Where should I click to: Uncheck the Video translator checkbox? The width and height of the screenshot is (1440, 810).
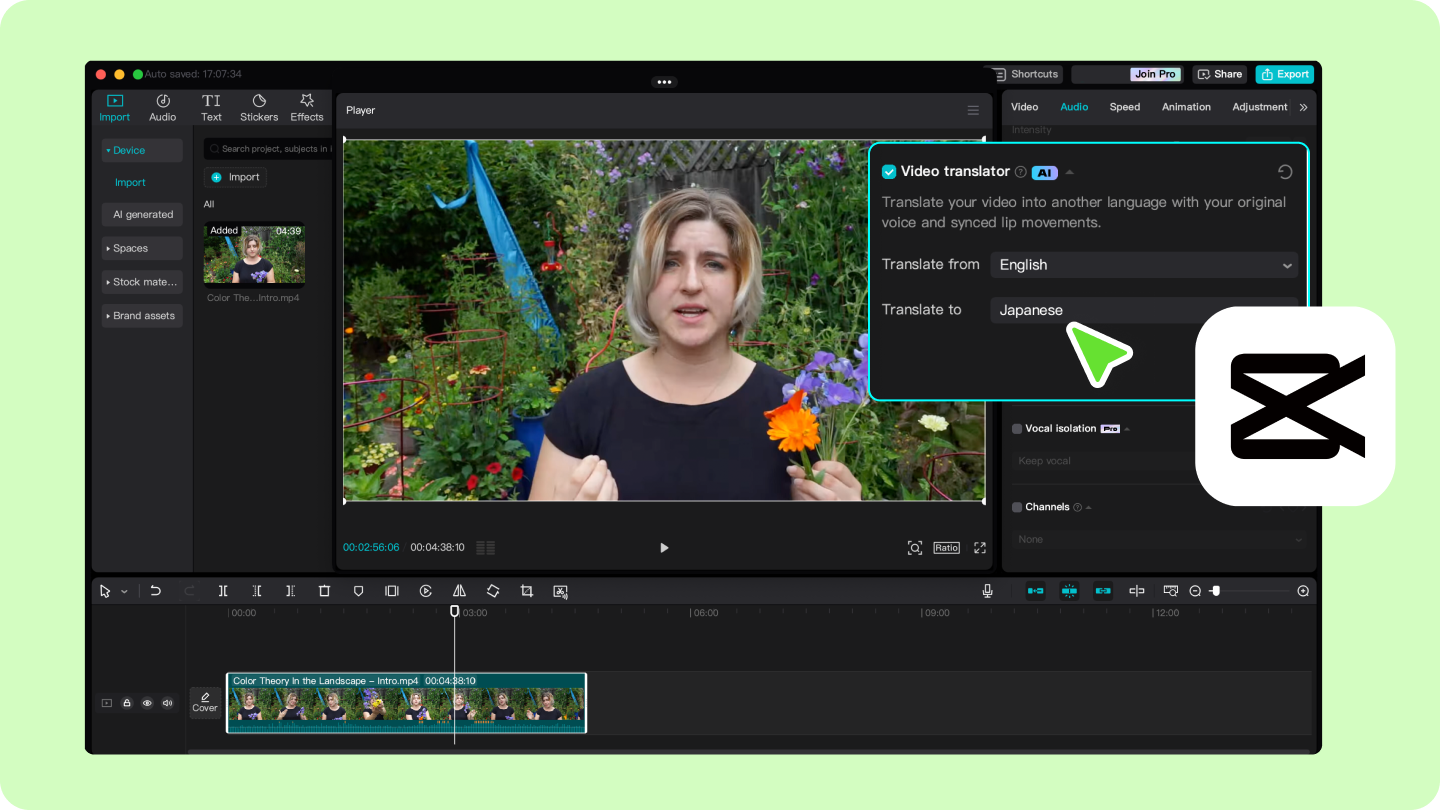tap(889, 172)
